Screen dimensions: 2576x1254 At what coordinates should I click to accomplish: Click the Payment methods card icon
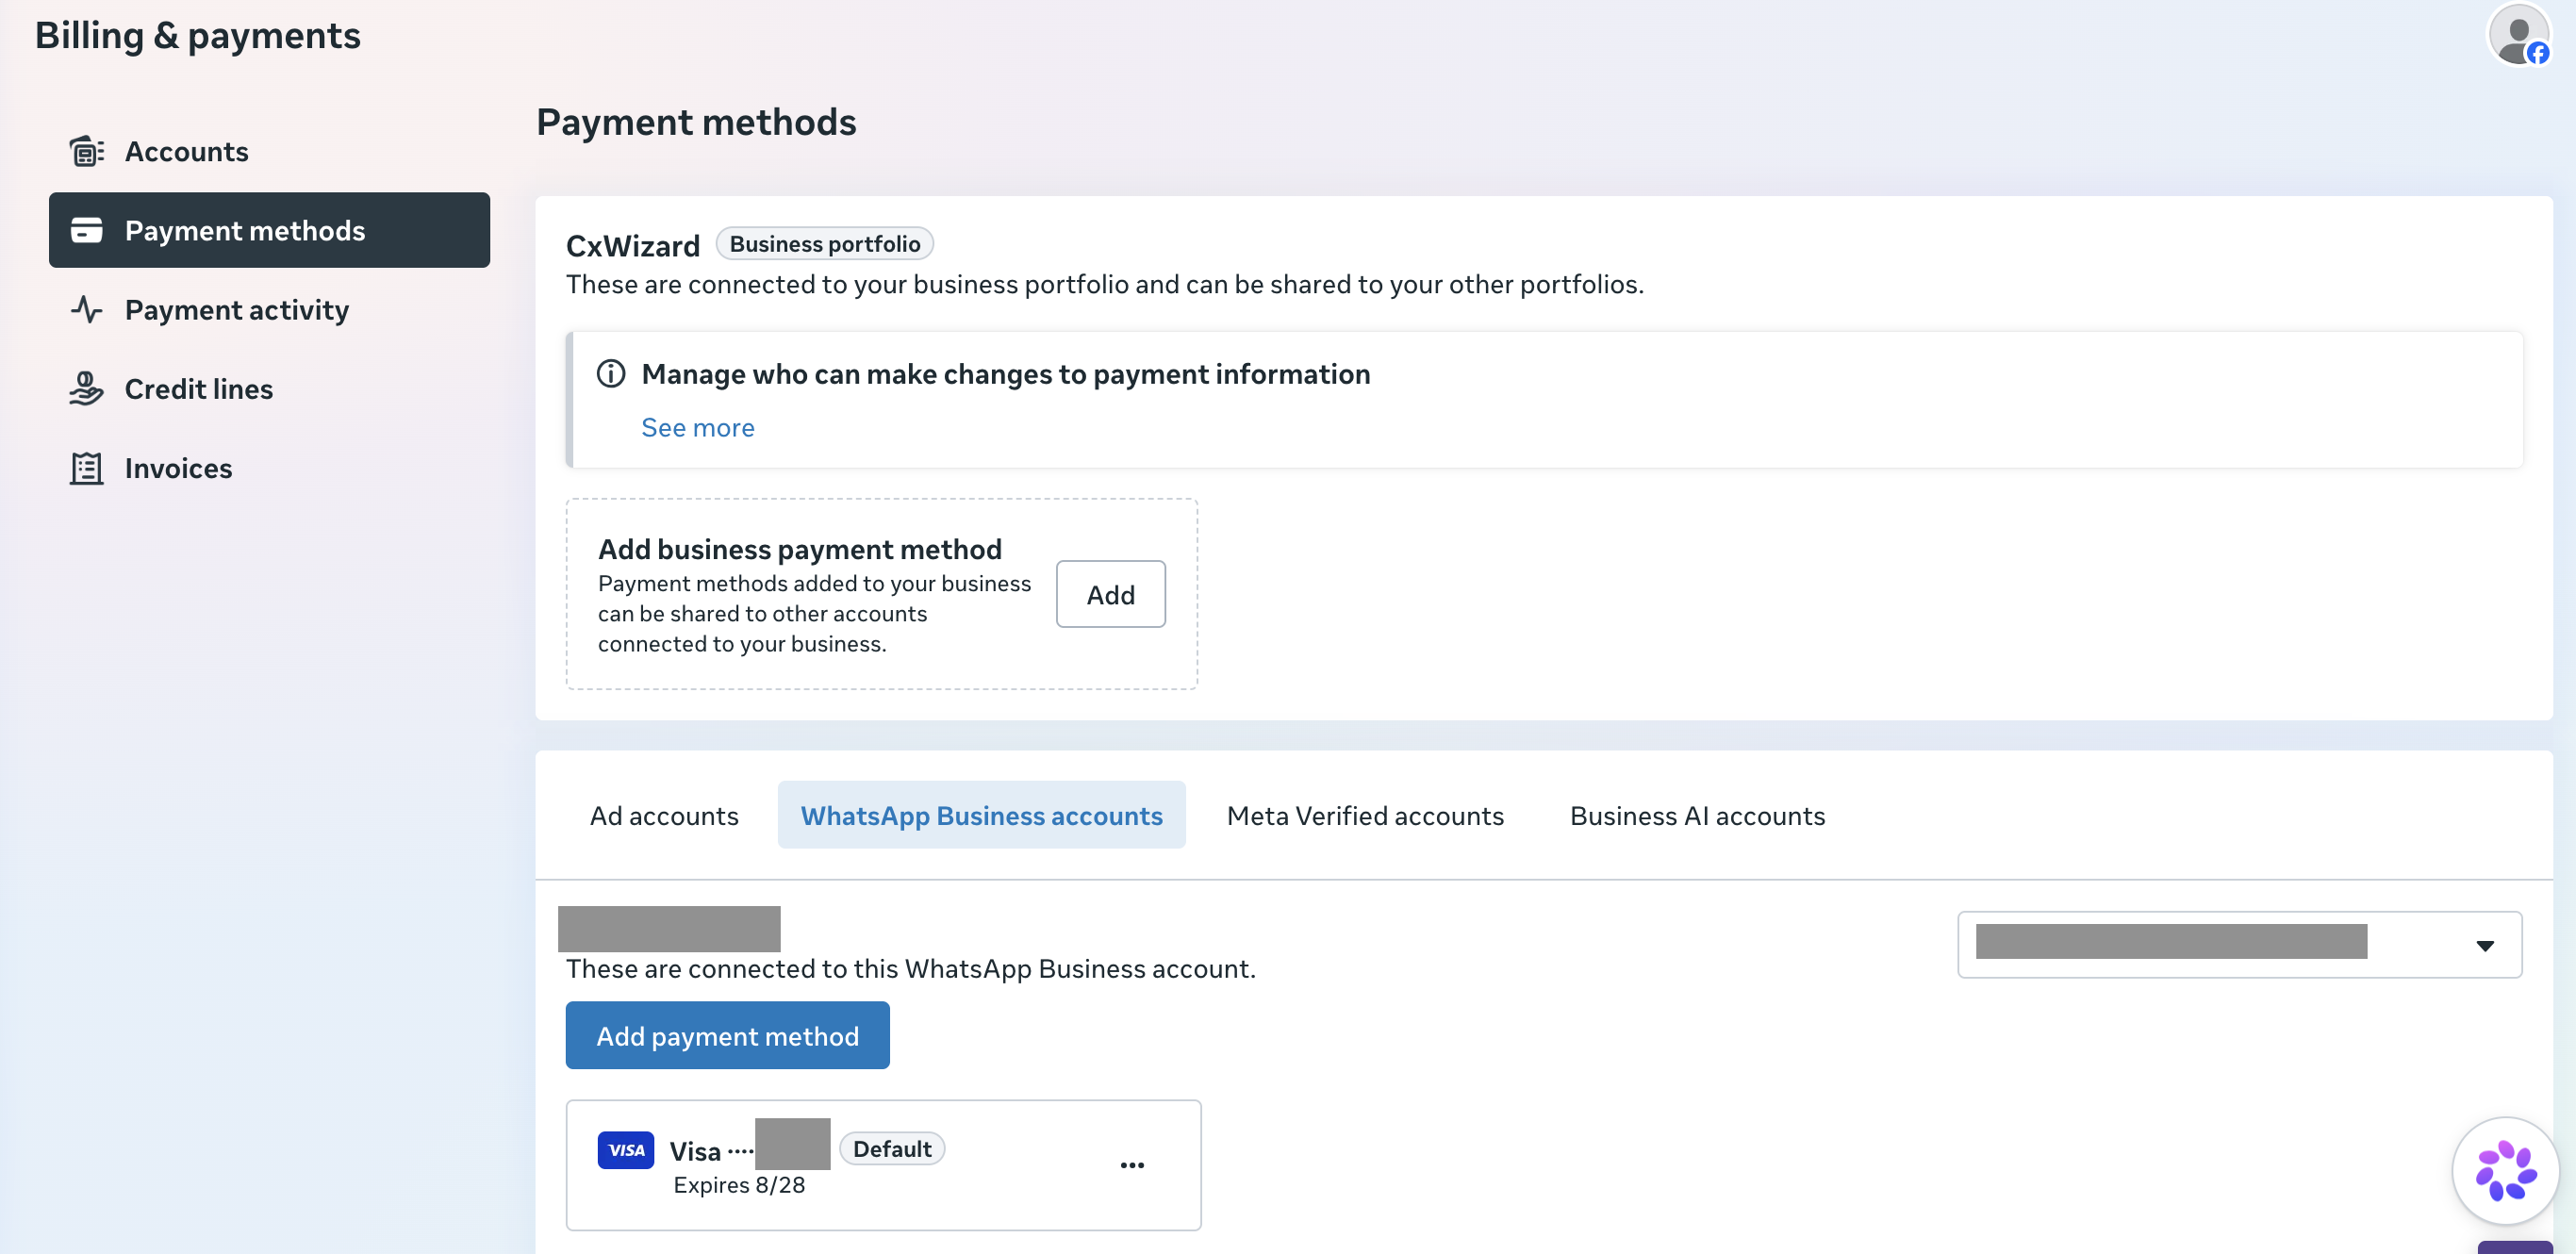[87, 230]
